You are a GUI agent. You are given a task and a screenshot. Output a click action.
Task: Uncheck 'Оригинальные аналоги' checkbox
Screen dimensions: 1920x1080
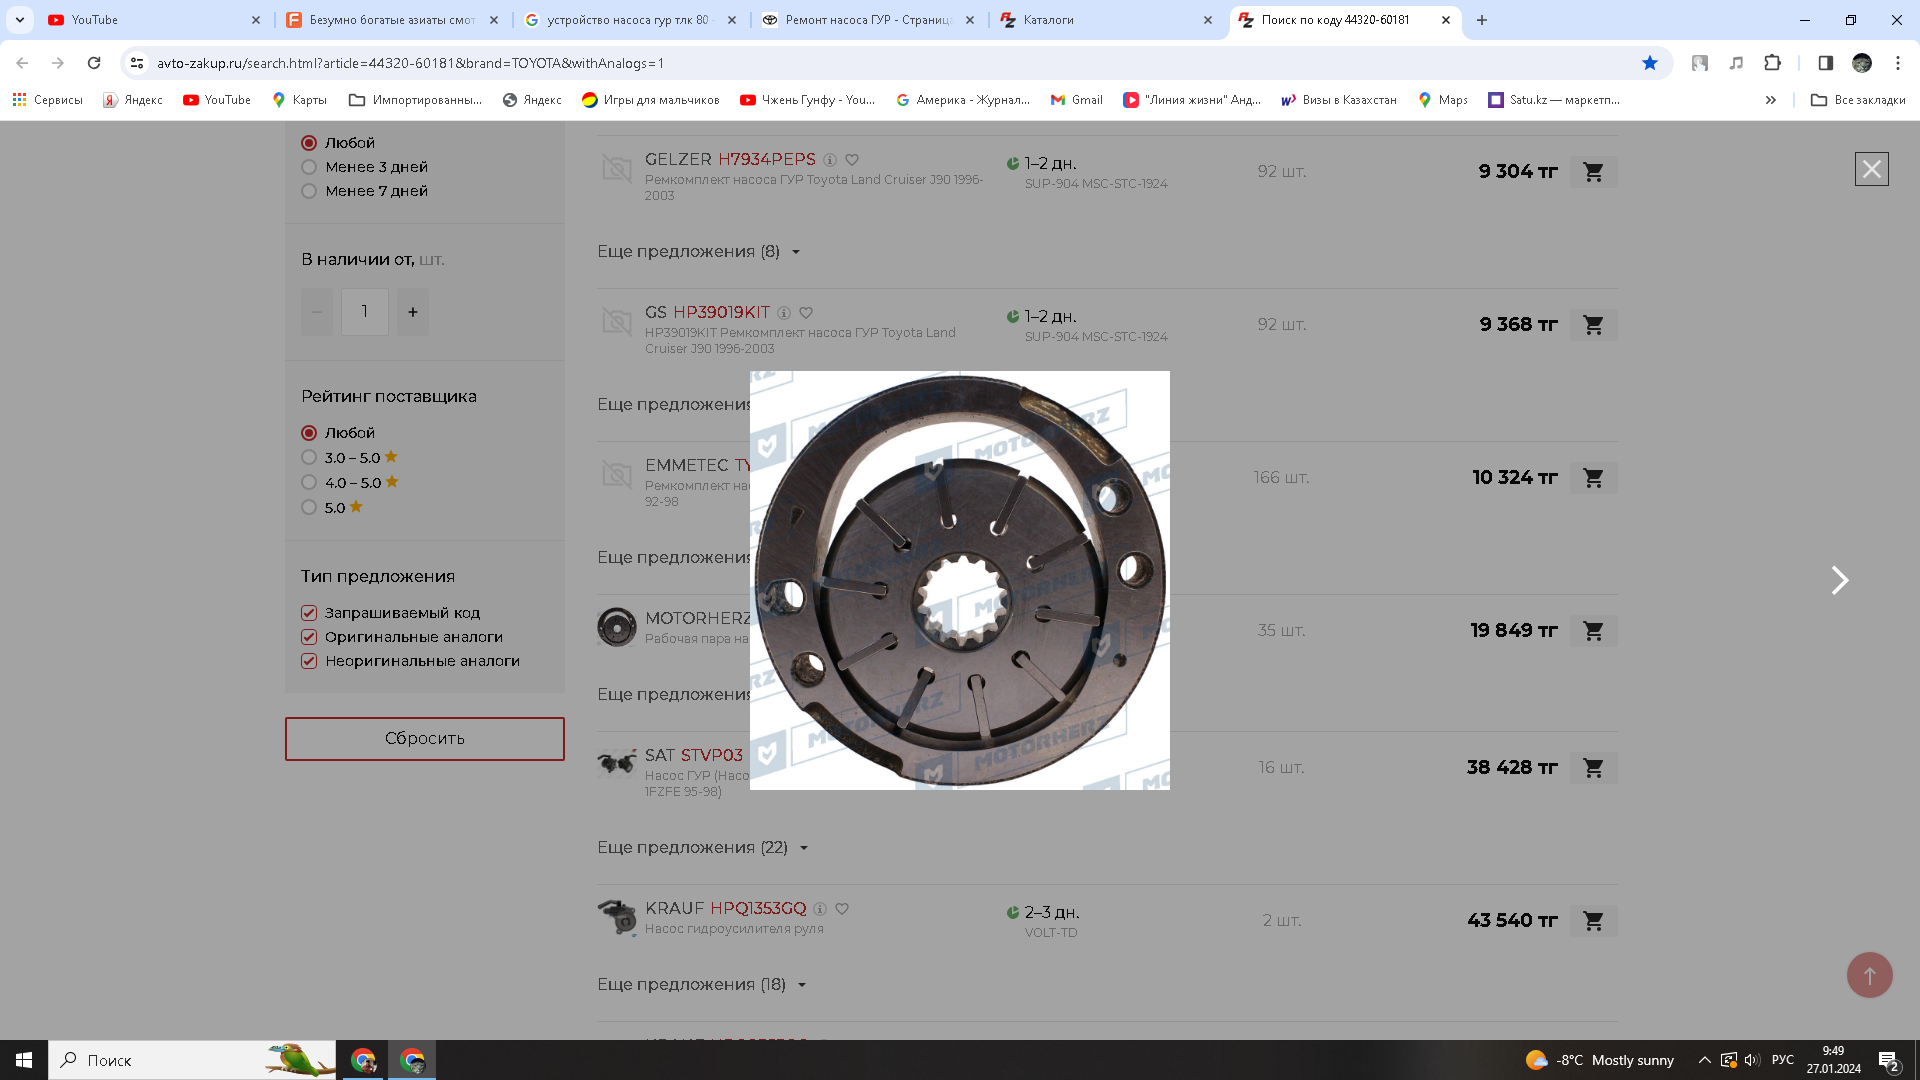[x=309, y=637]
